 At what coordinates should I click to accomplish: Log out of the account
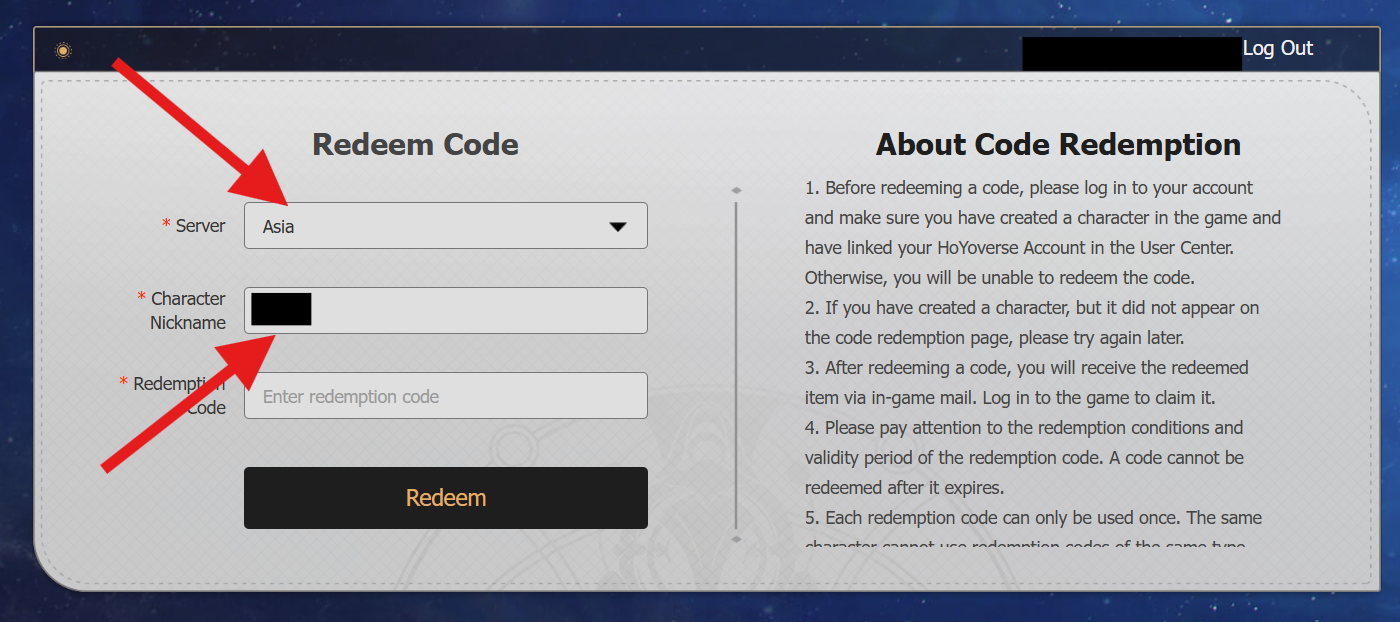point(1277,48)
